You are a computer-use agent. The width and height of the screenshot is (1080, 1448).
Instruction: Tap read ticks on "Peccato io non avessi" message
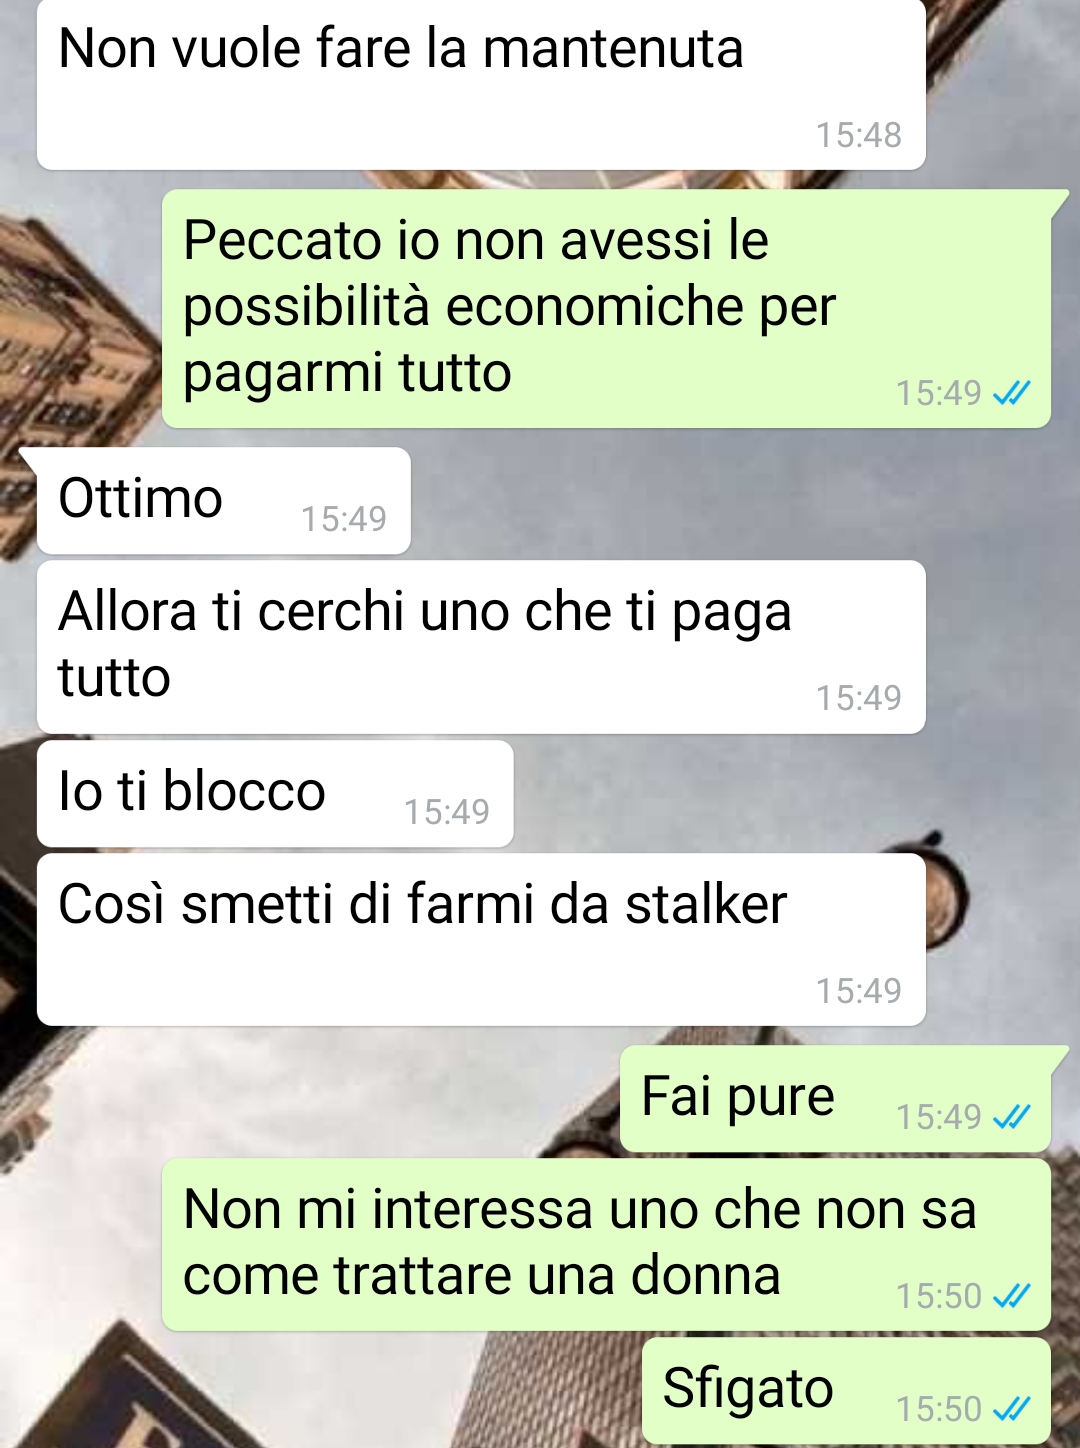(1011, 393)
